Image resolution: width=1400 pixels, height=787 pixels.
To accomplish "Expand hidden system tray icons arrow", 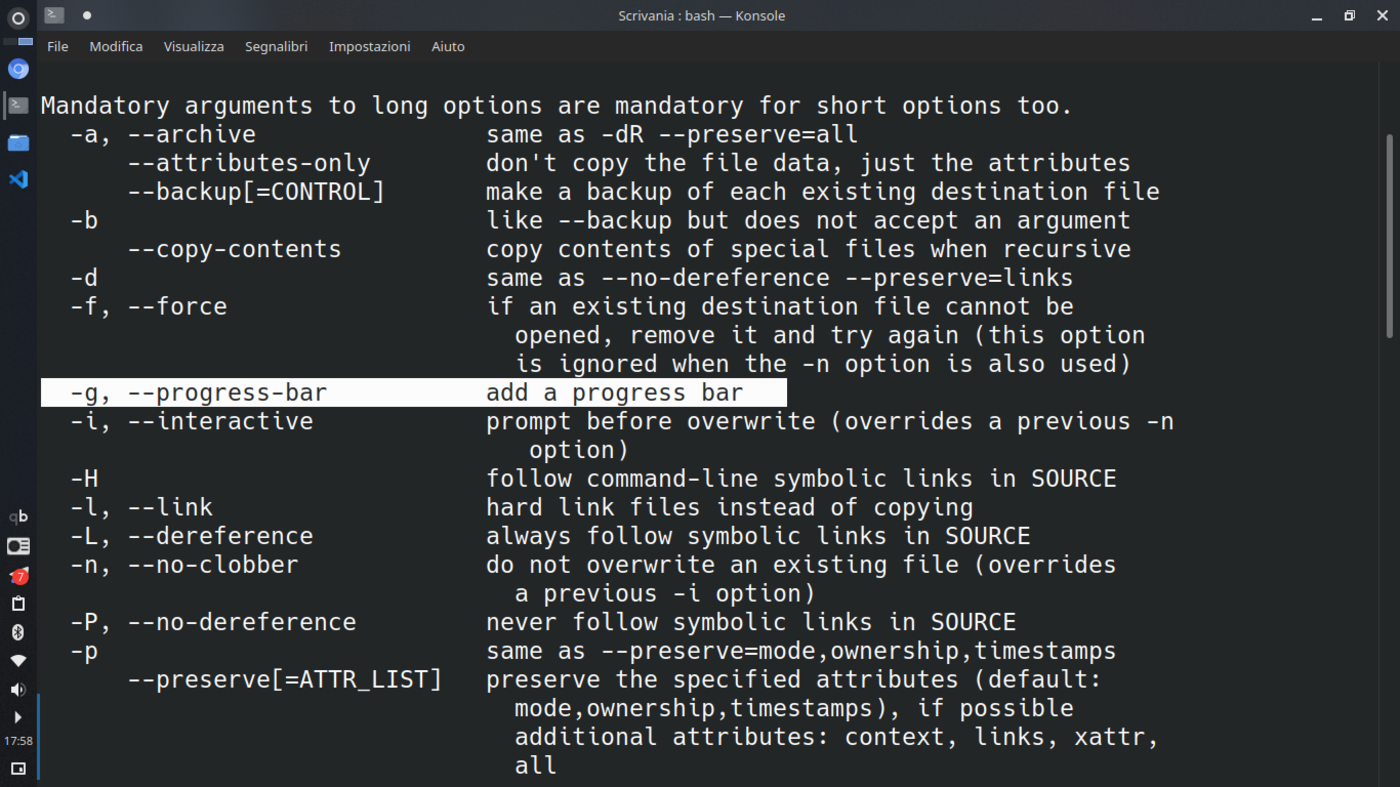I will click(x=18, y=717).
